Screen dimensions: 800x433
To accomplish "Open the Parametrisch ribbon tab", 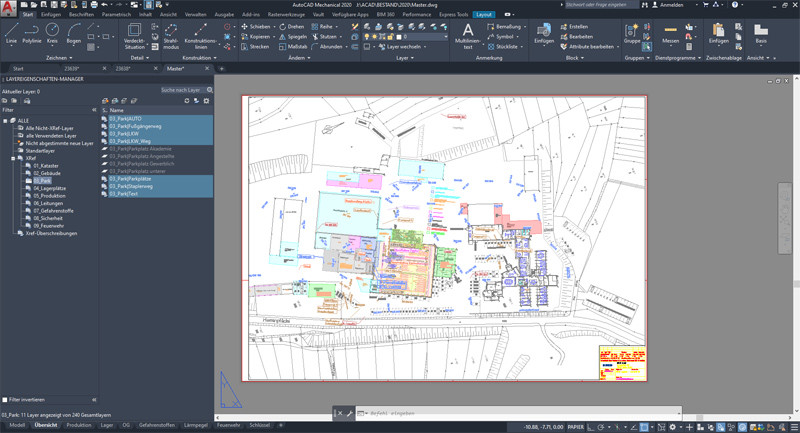I will point(116,14).
